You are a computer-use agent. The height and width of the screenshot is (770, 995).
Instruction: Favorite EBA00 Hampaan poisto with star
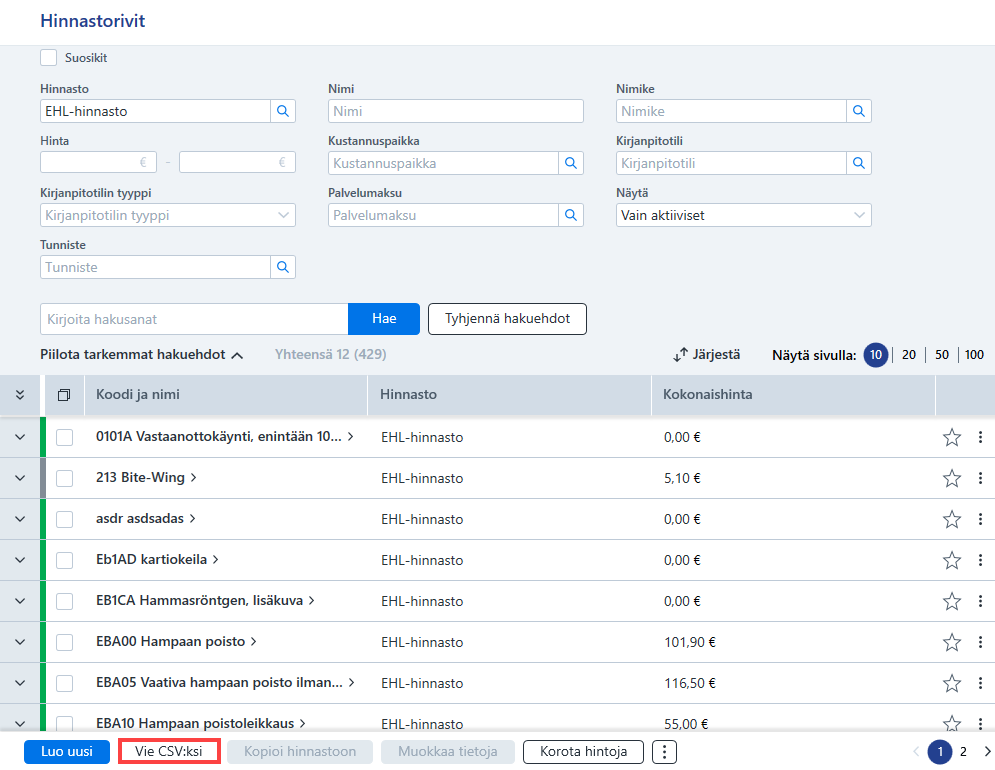[x=951, y=642]
